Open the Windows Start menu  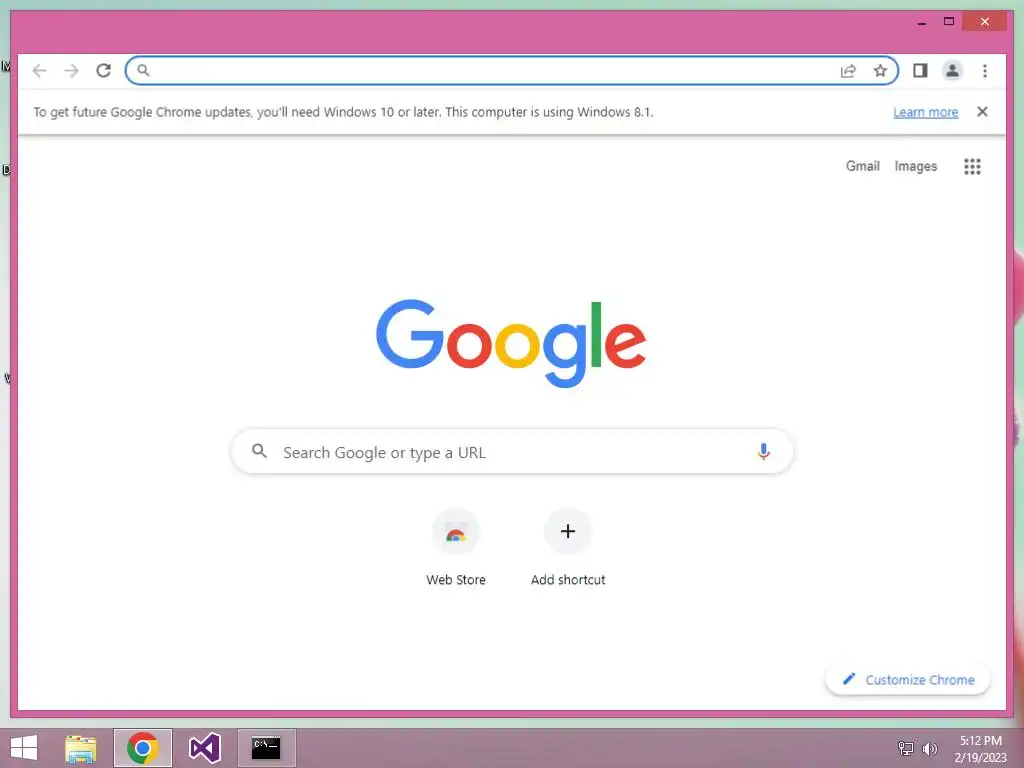click(x=24, y=748)
